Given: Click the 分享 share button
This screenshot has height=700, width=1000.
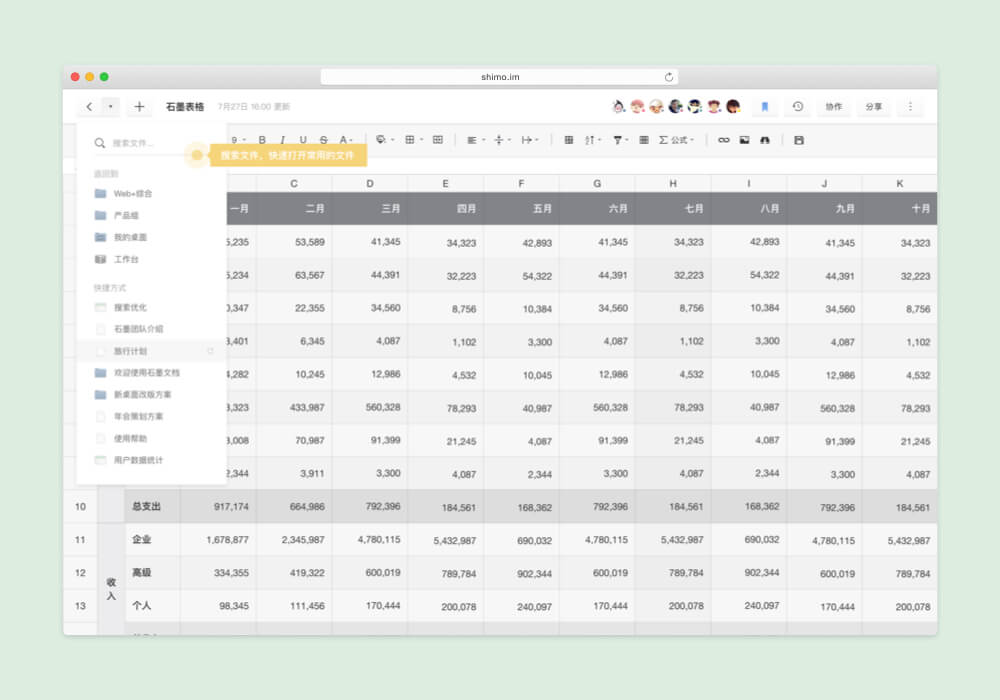Looking at the screenshot, I should (x=873, y=106).
